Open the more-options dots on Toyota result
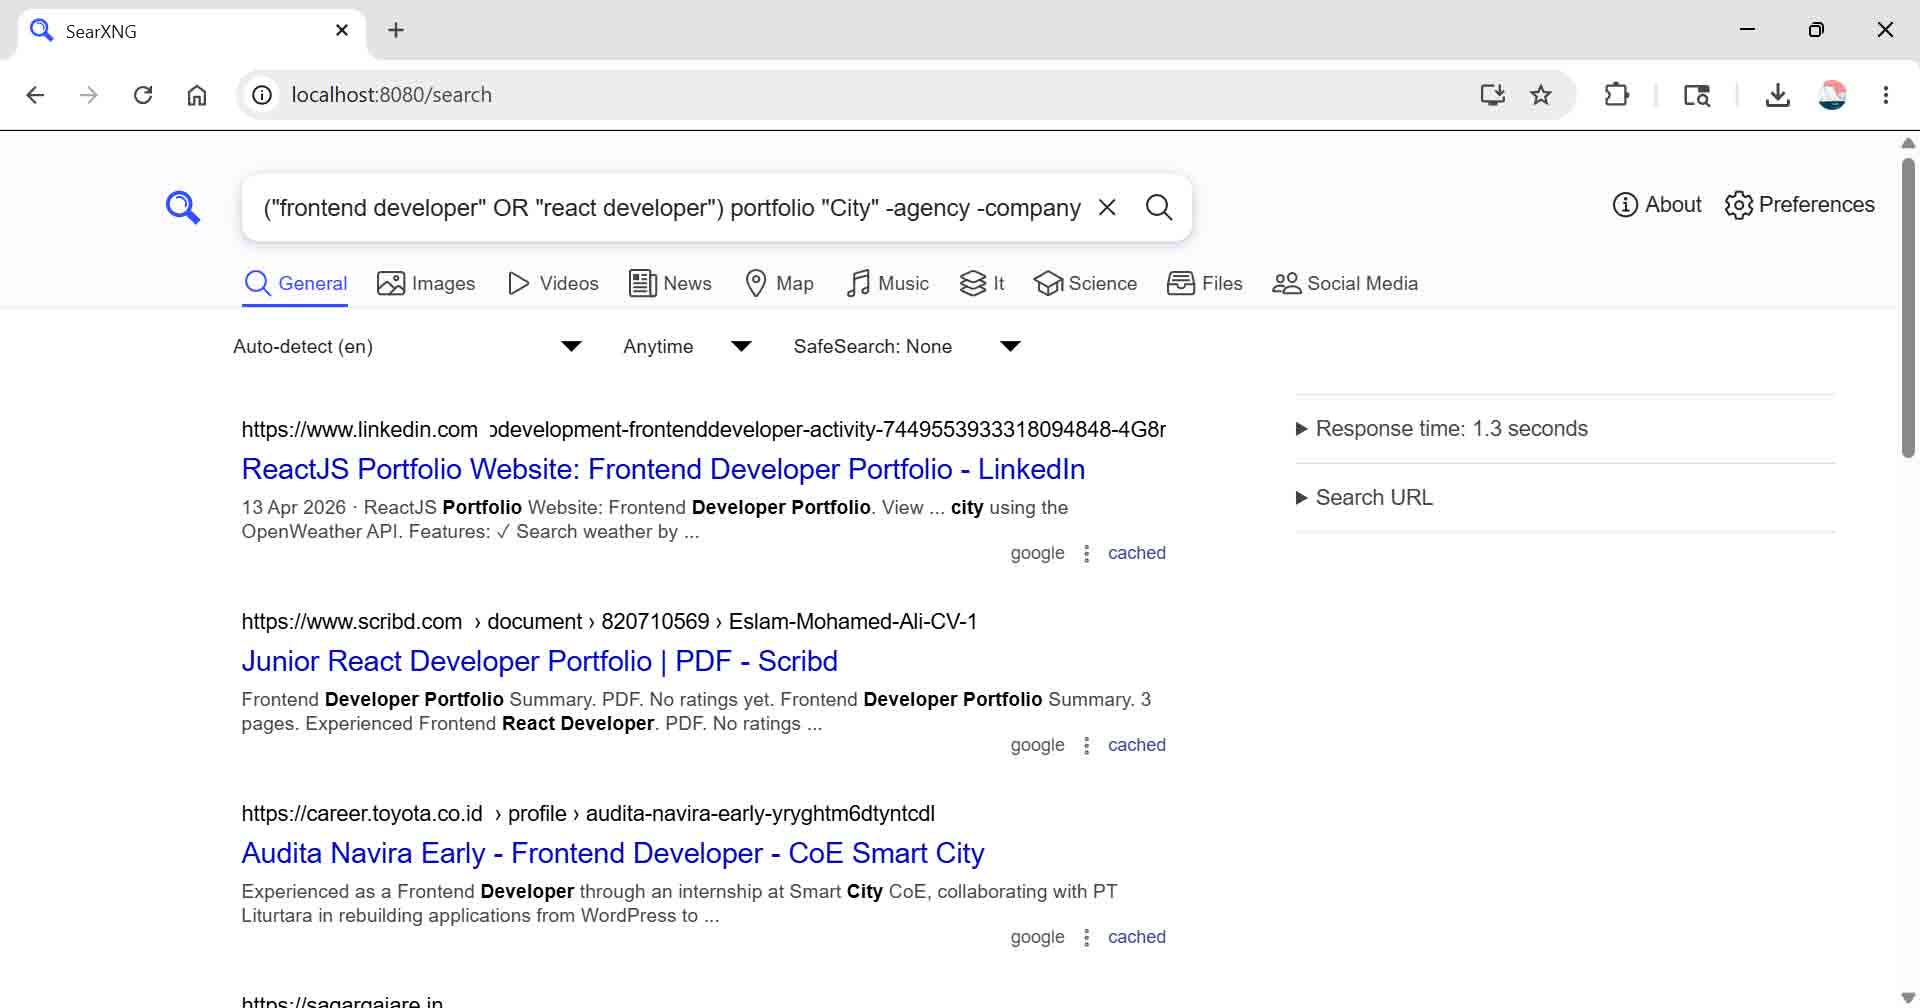Screen dimensions: 1920x1008 [1086, 938]
